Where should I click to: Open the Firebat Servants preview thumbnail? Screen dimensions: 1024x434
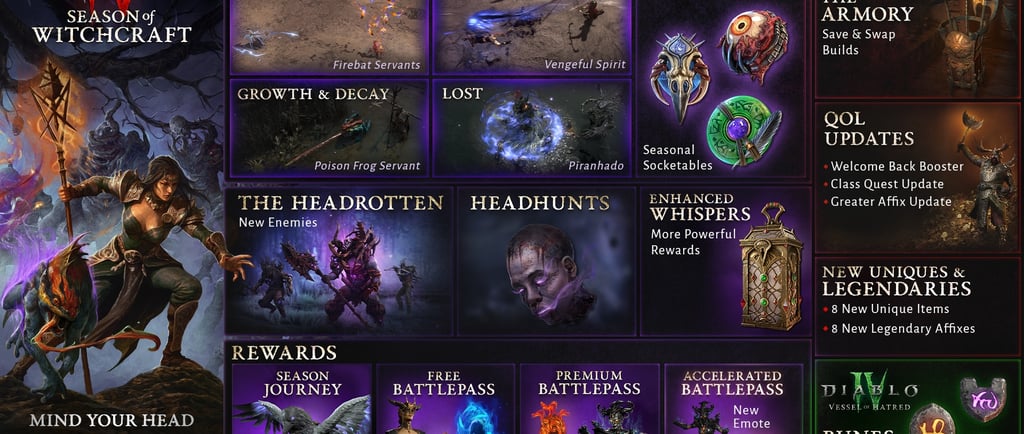pos(330,36)
